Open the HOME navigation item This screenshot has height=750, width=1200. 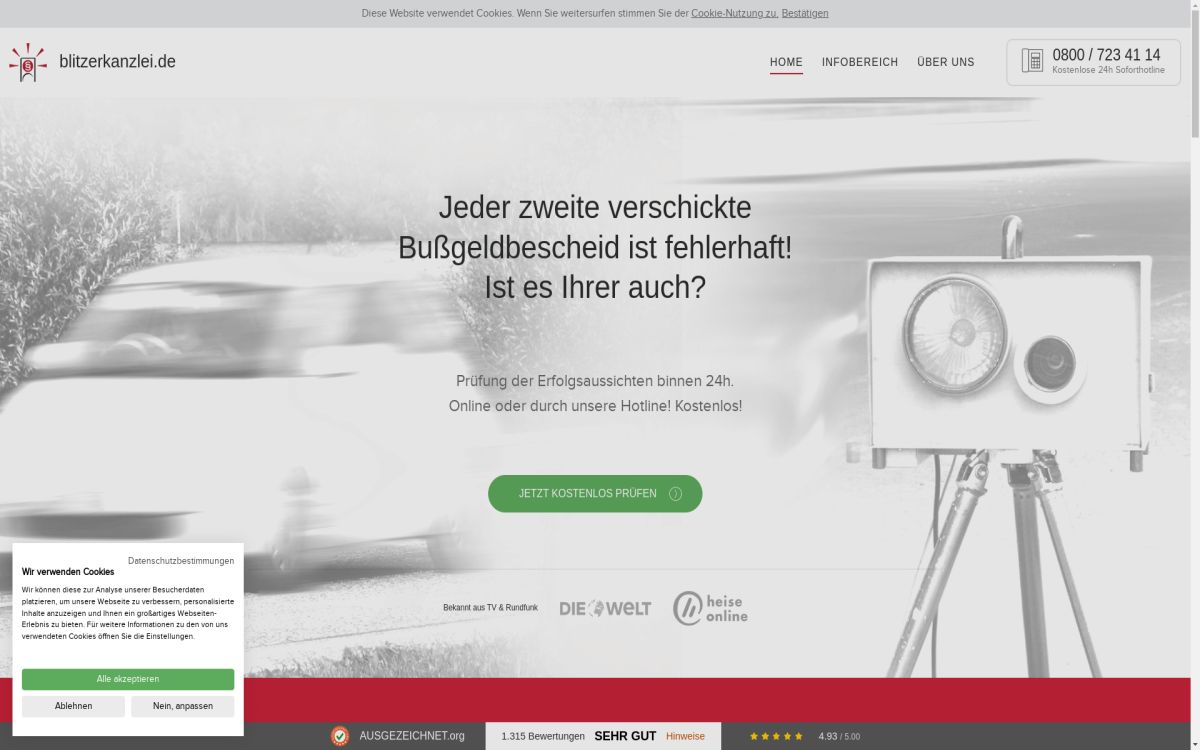point(786,61)
